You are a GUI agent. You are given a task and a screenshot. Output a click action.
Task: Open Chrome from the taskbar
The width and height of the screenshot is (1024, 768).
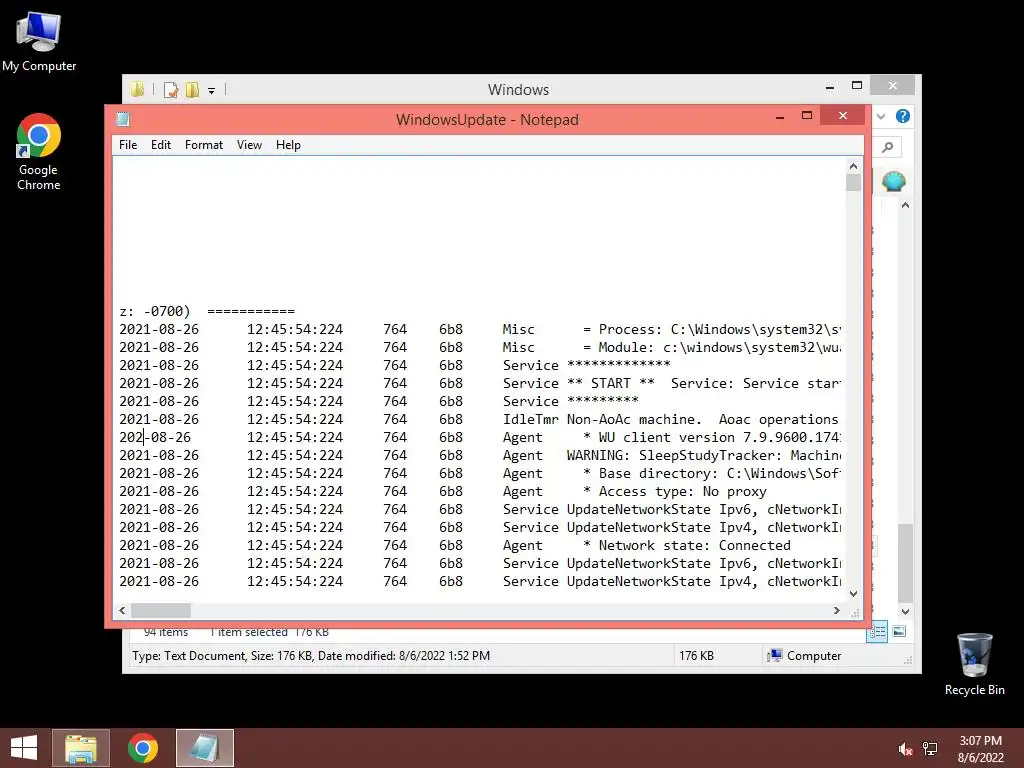[143, 748]
